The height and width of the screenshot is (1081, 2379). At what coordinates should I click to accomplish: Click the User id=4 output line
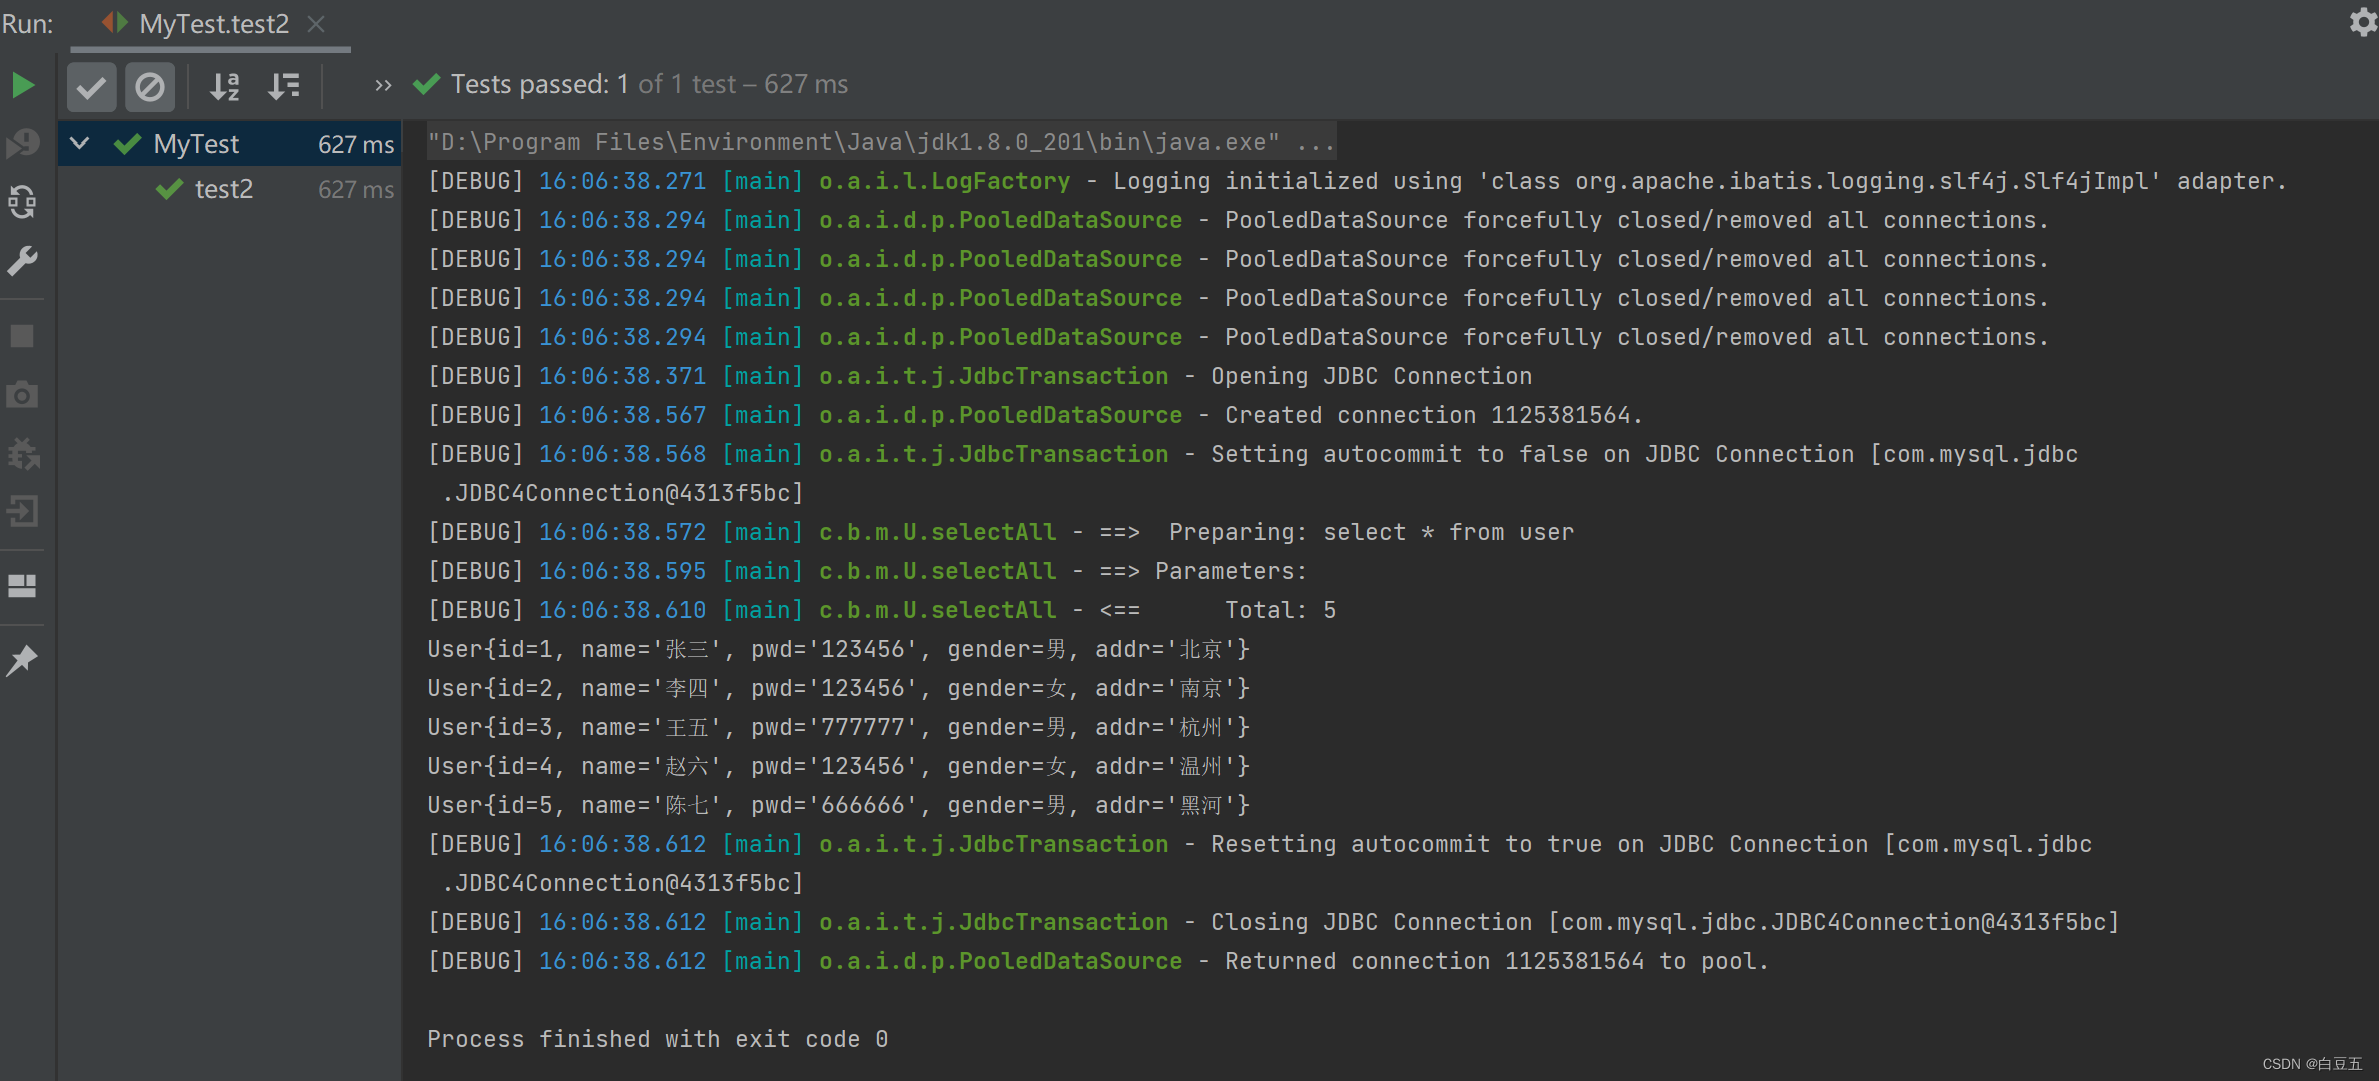coord(838,766)
